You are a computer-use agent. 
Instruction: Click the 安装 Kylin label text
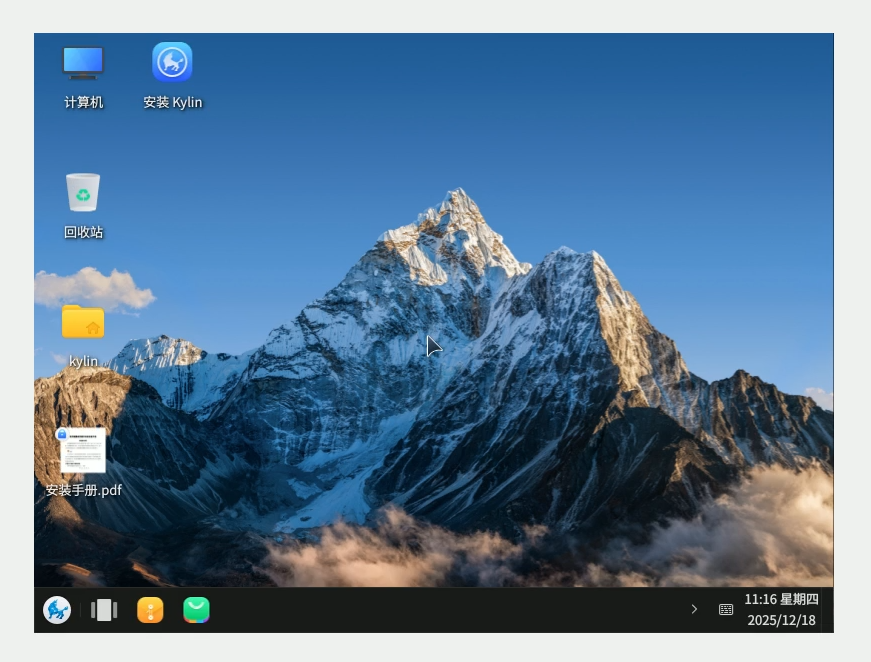point(173,102)
